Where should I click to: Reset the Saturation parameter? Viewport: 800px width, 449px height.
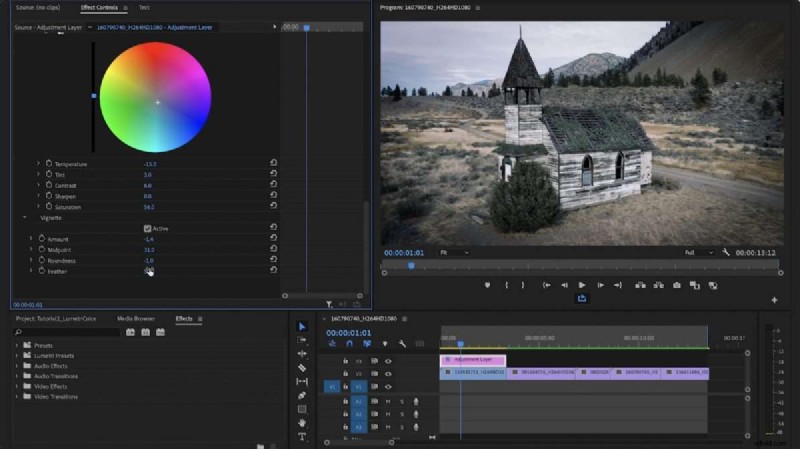(273, 206)
